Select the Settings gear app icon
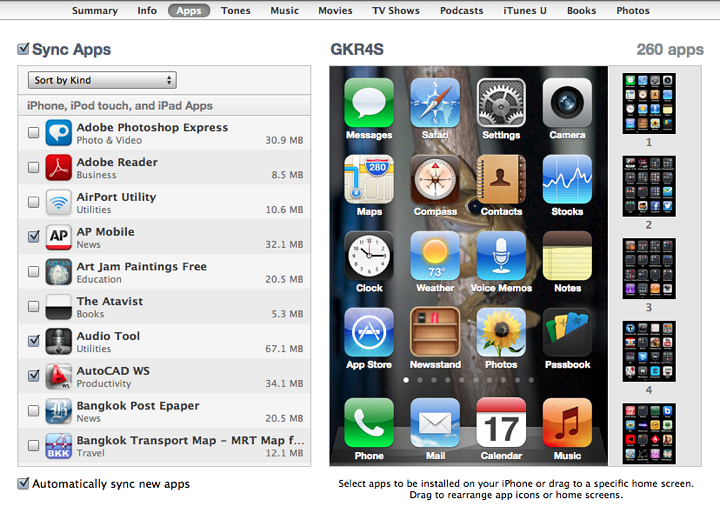 click(x=501, y=102)
